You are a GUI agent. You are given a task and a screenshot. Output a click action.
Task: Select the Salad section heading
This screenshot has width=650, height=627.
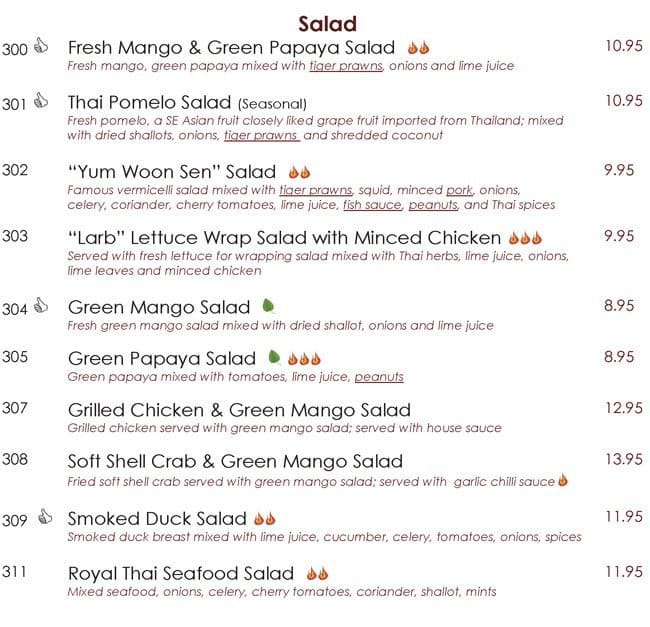pos(328,24)
